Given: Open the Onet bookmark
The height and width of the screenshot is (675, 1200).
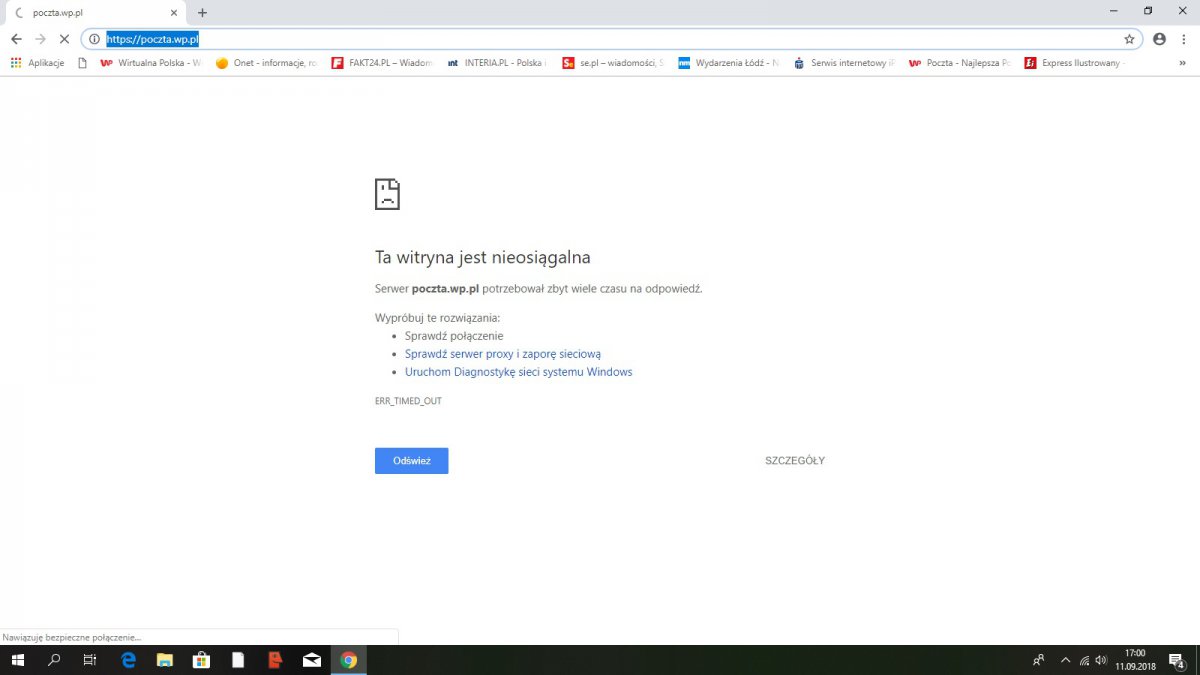Looking at the screenshot, I should click(267, 63).
